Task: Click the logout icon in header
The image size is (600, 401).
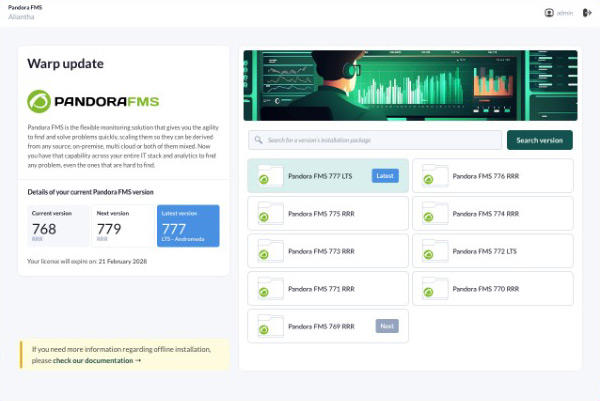Action: point(587,13)
